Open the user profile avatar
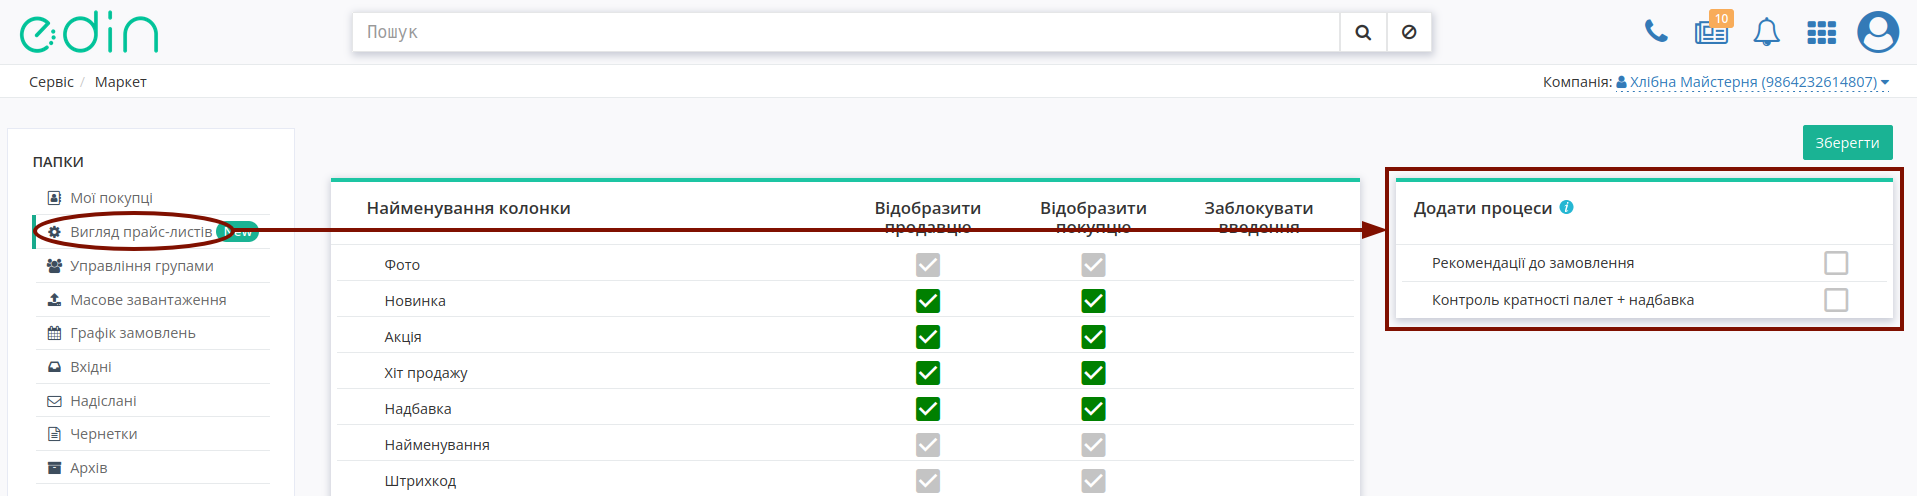This screenshot has height=496, width=1917. click(1878, 32)
